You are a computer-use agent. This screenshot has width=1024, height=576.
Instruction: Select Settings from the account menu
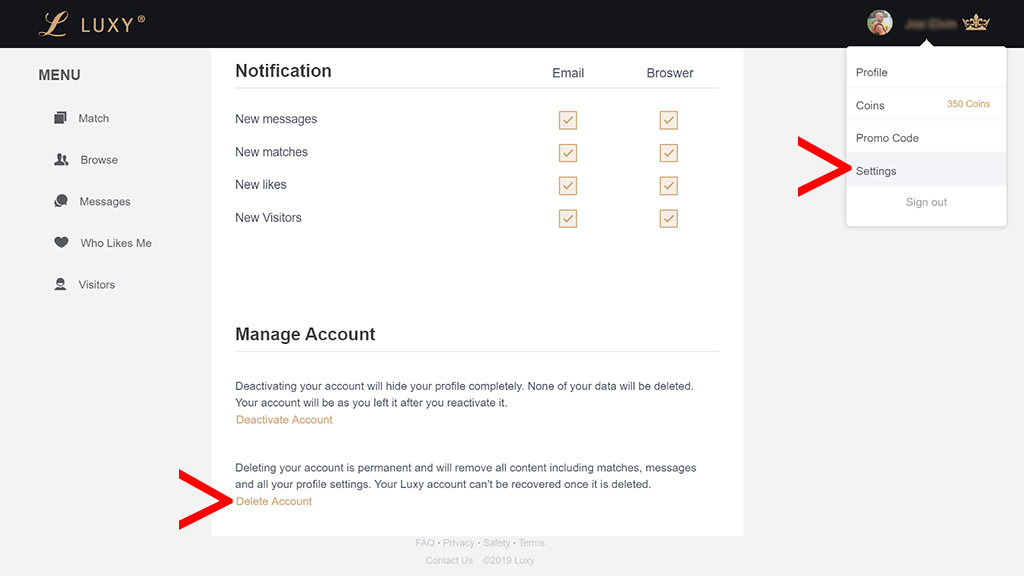(x=875, y=170)
